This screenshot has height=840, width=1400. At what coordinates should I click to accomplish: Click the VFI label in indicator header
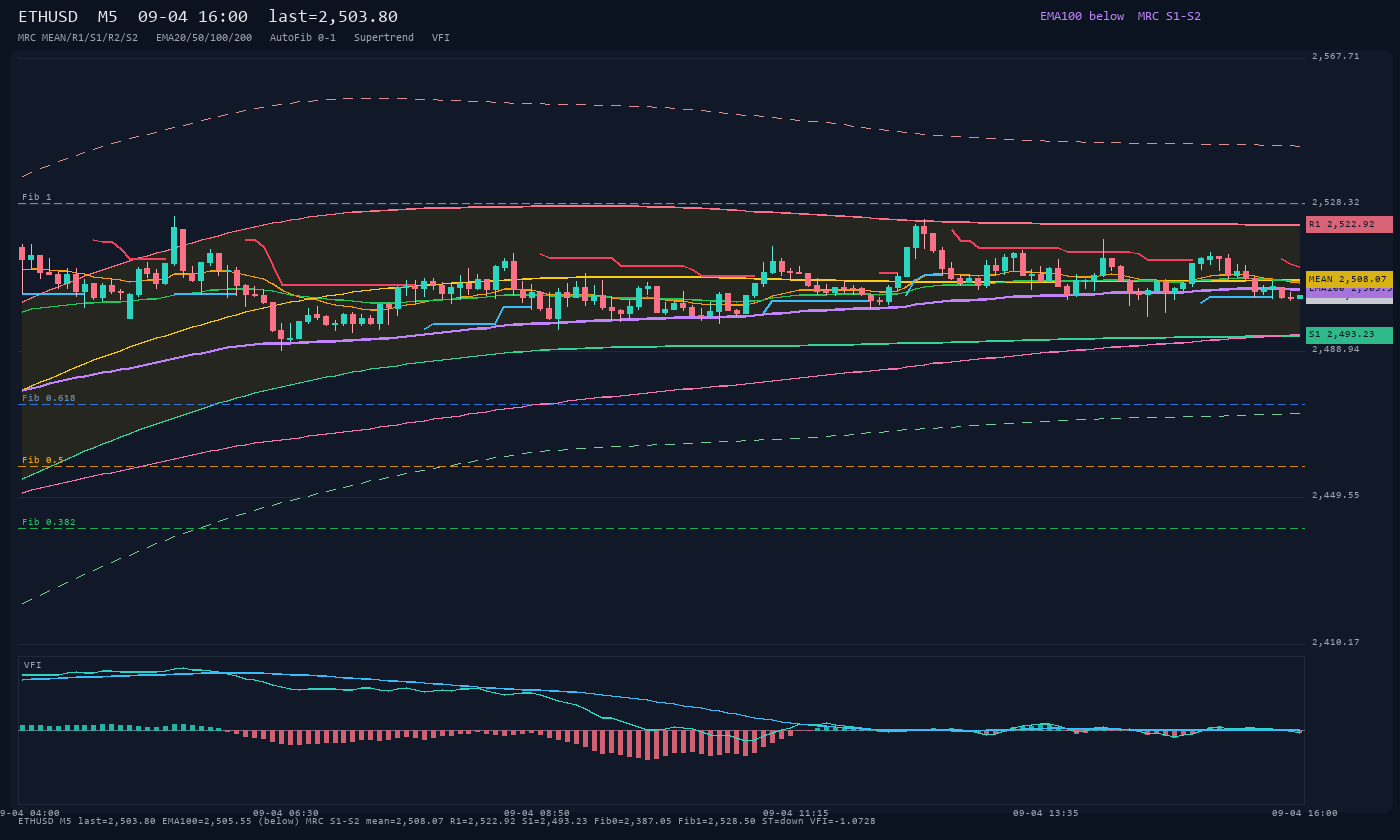pyautogui.click(x=441, y=37)
